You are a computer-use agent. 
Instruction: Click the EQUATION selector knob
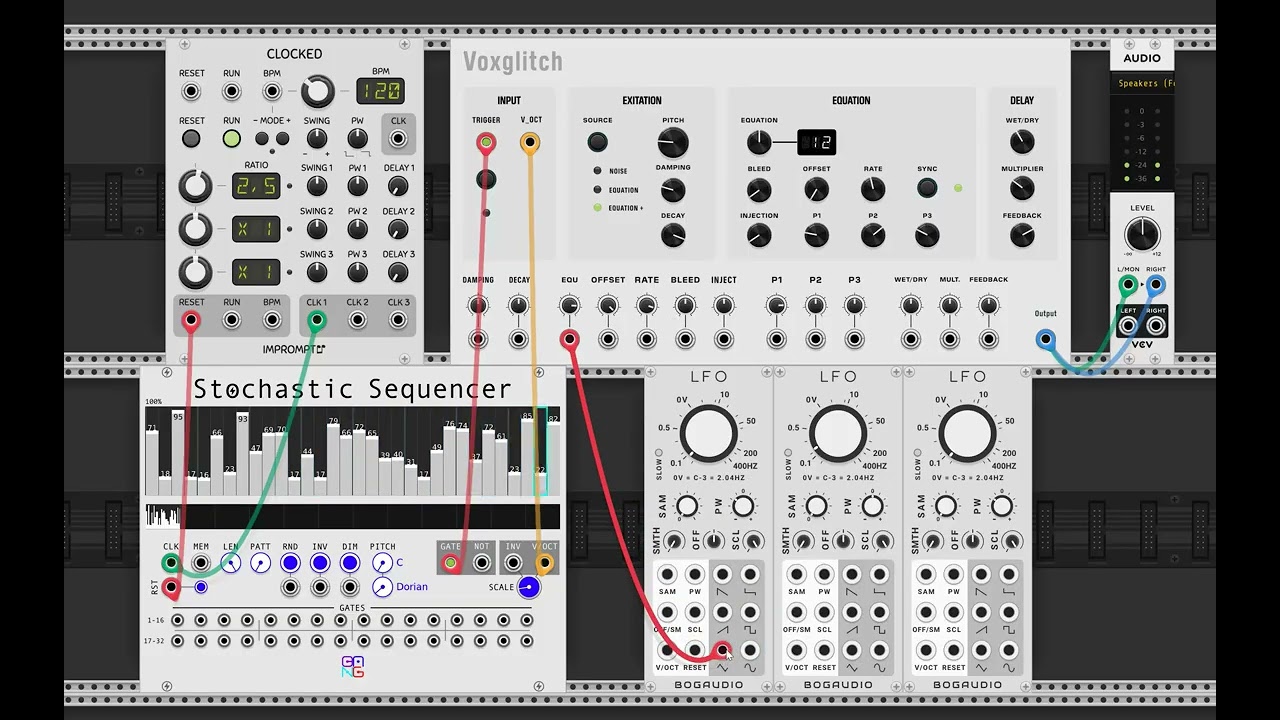(759, 142)
